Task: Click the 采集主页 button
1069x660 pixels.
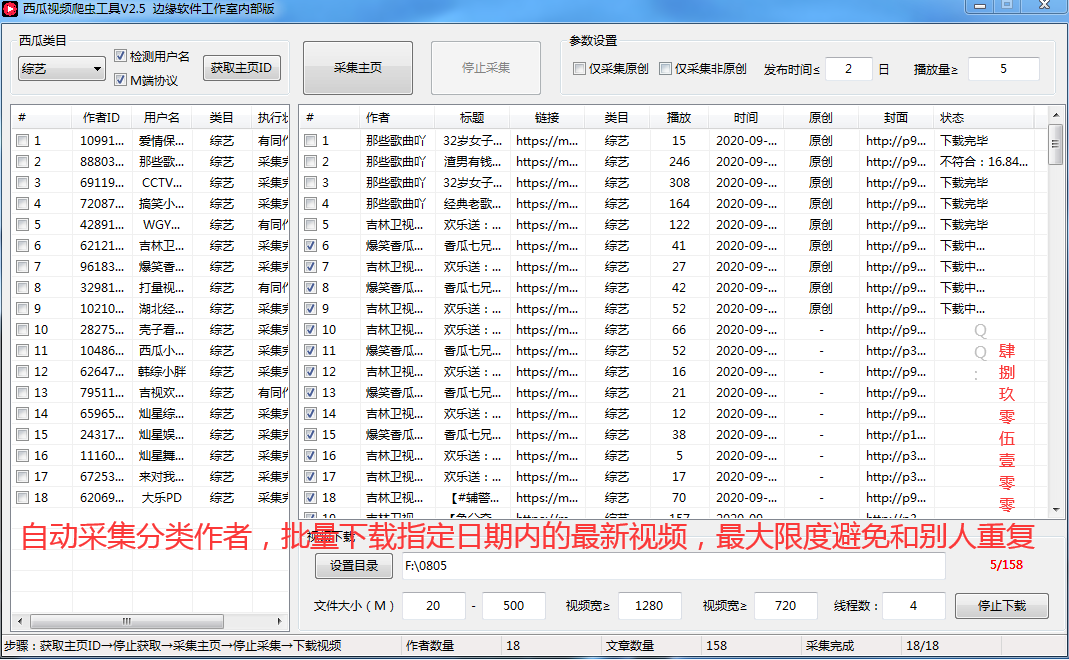Action: (x=358, y=68)
